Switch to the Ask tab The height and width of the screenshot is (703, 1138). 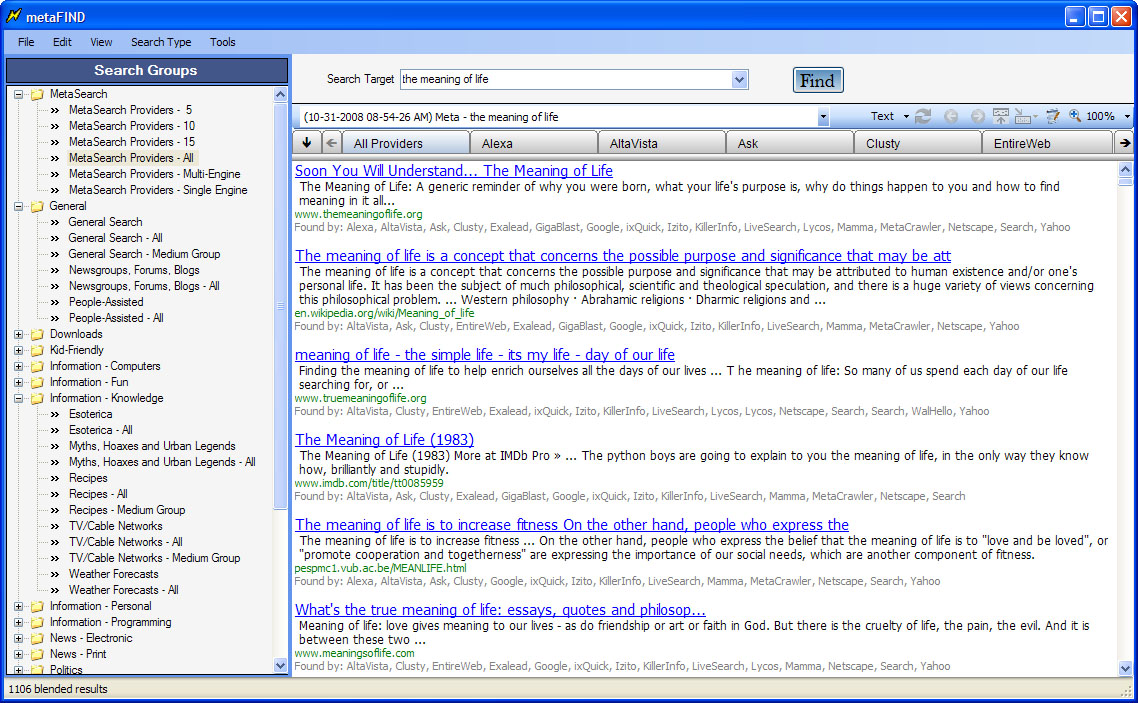[x=789, y=143]
